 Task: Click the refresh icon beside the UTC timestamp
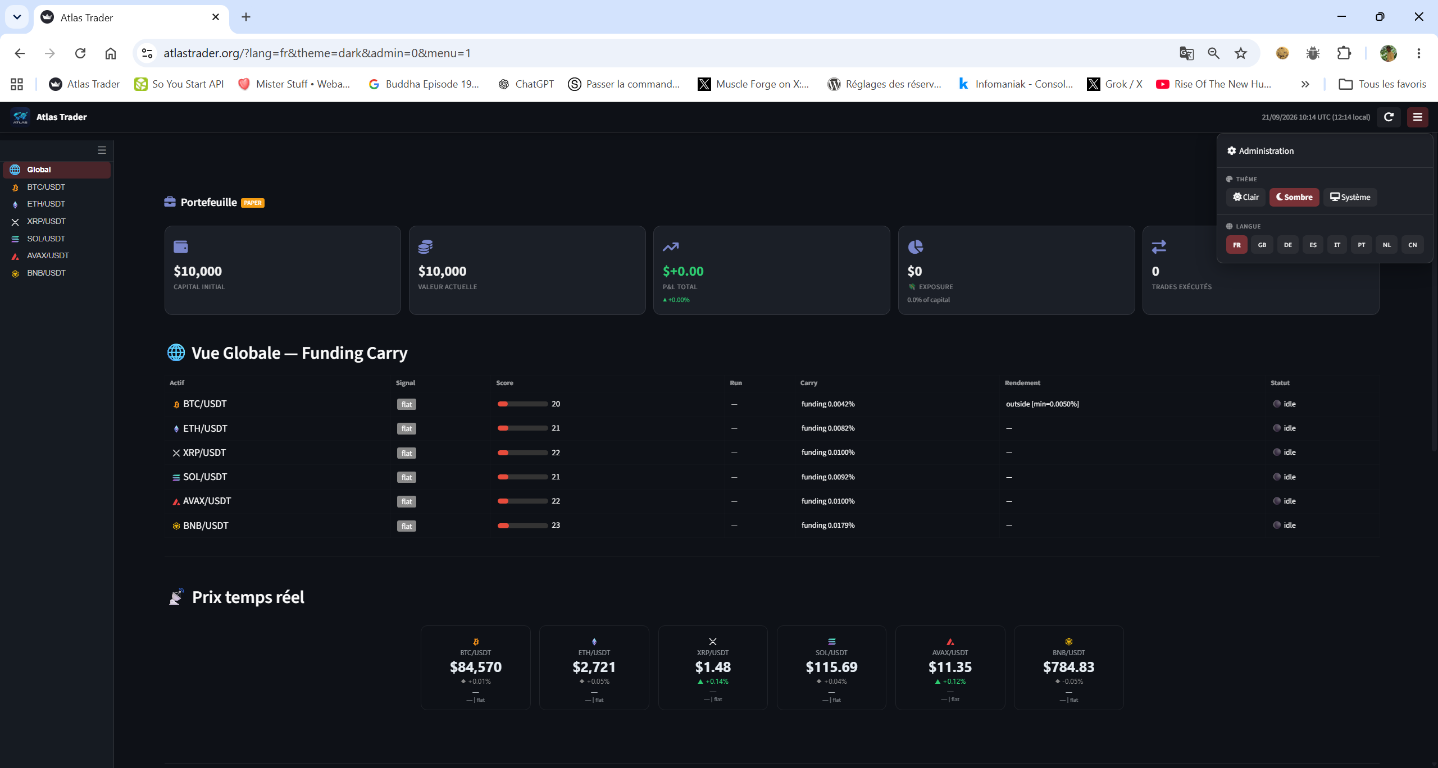[x=1388, y=117]
